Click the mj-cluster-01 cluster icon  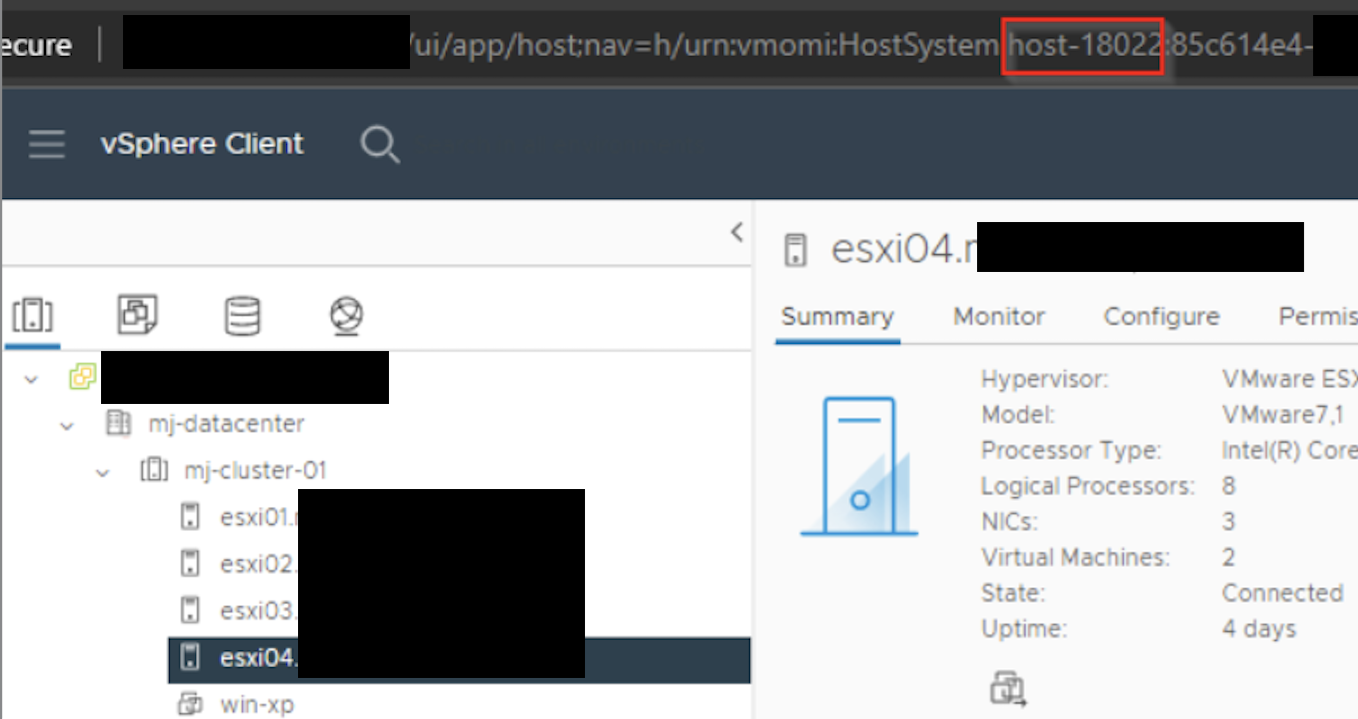154,470
